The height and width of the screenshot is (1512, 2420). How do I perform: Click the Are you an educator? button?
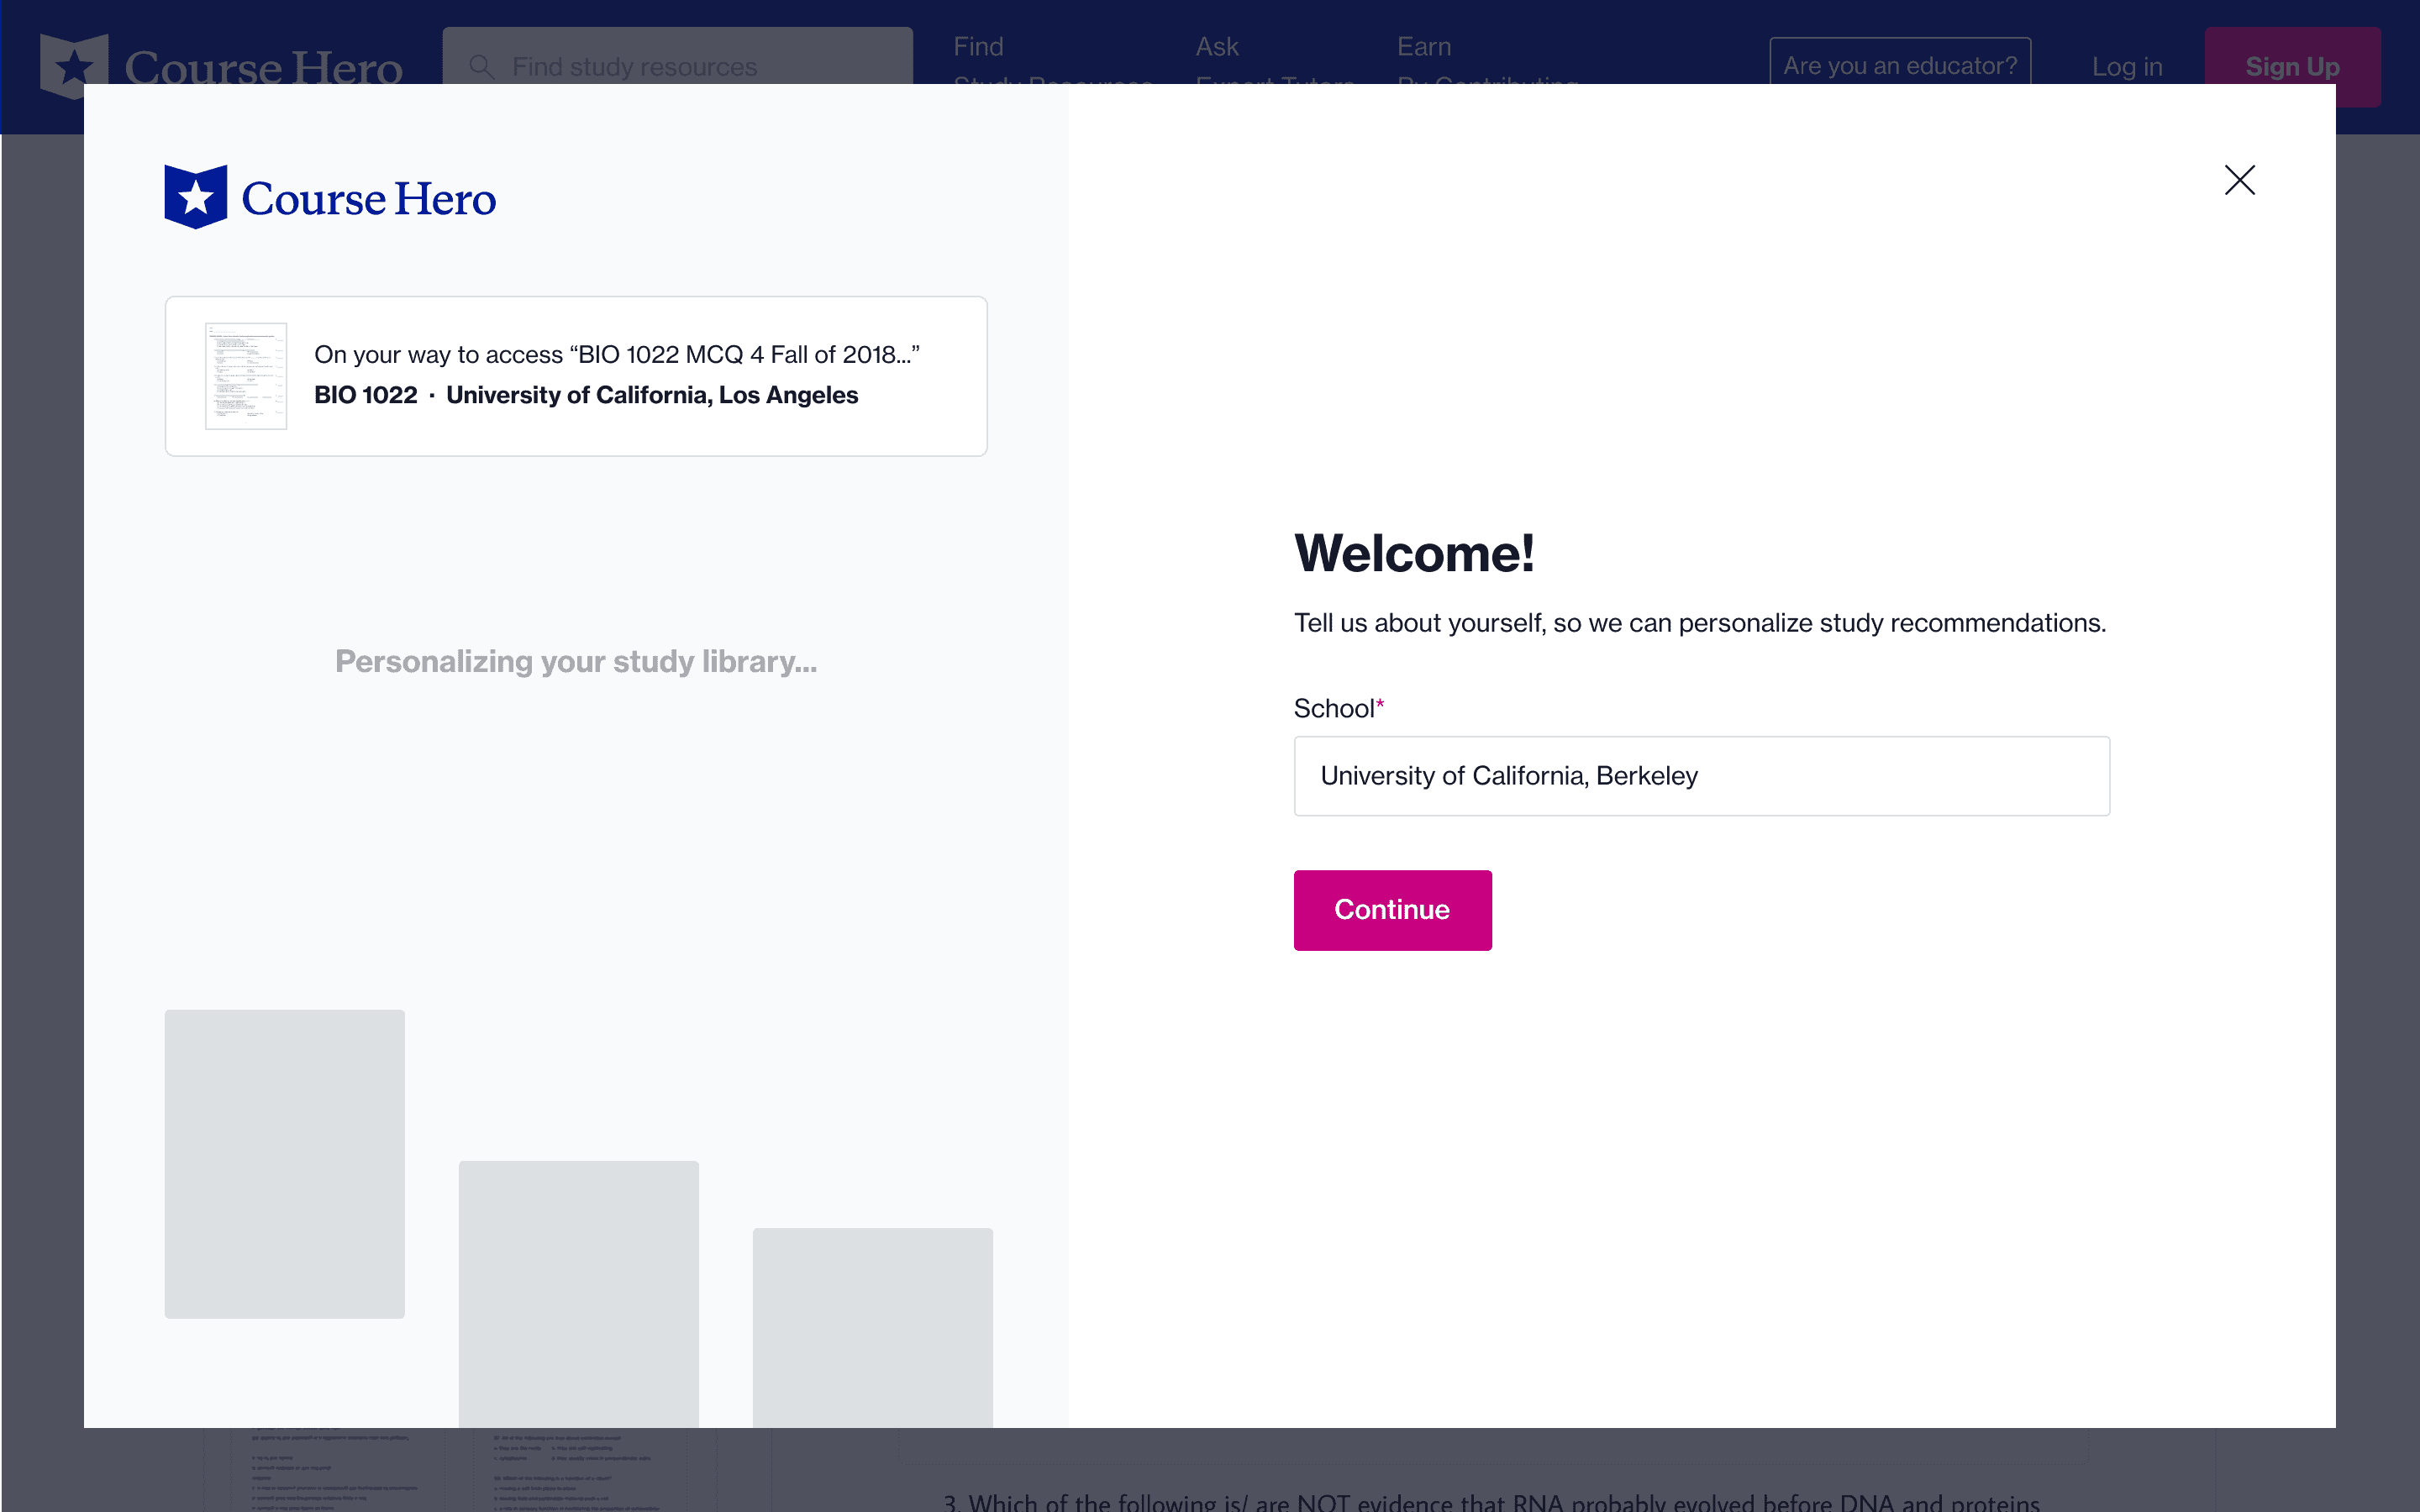point(1899,64)
